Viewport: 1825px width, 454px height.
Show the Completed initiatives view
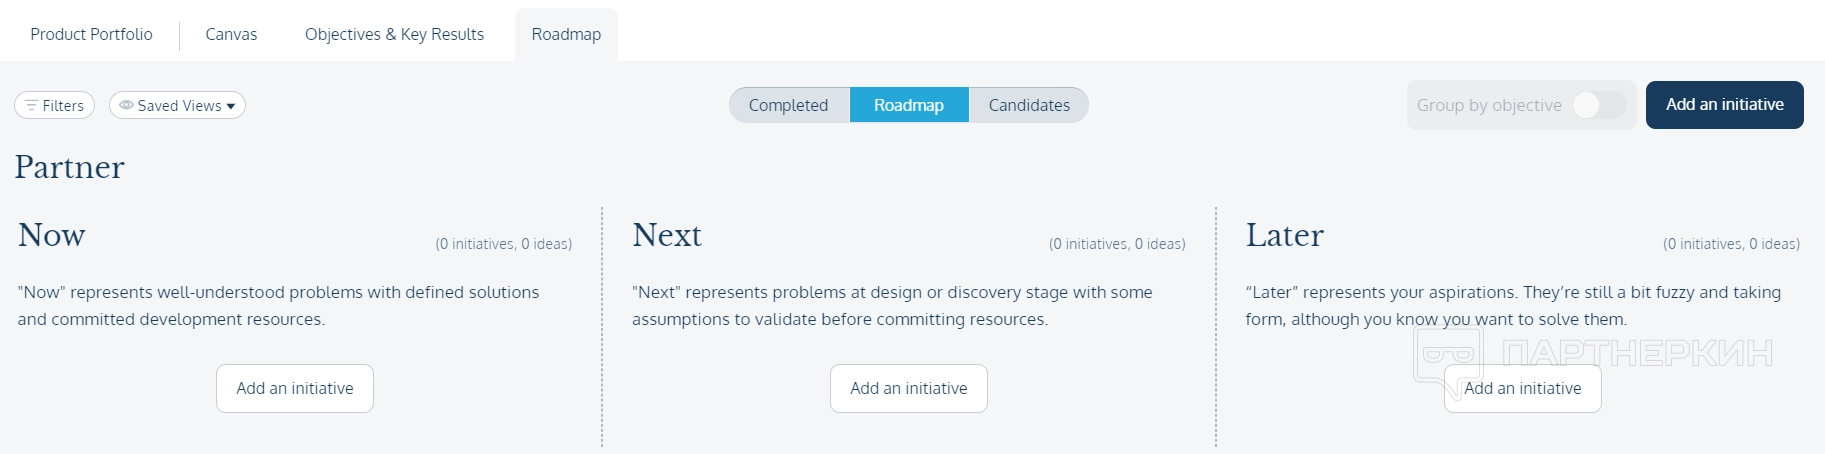coord(788,105)
